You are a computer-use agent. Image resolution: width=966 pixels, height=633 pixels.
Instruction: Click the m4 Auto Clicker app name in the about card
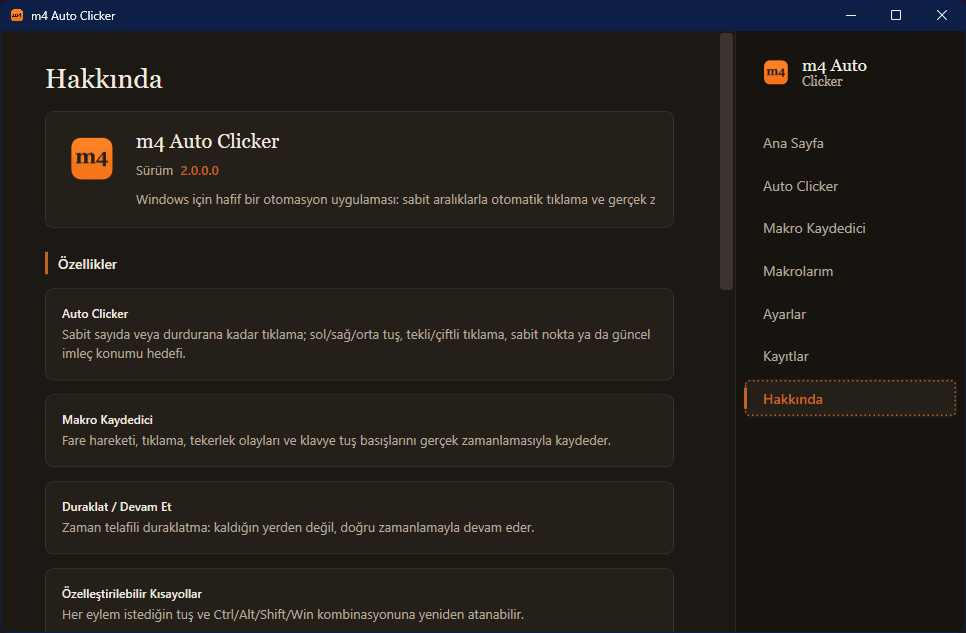pyautogui.click(x=208, y=142)
